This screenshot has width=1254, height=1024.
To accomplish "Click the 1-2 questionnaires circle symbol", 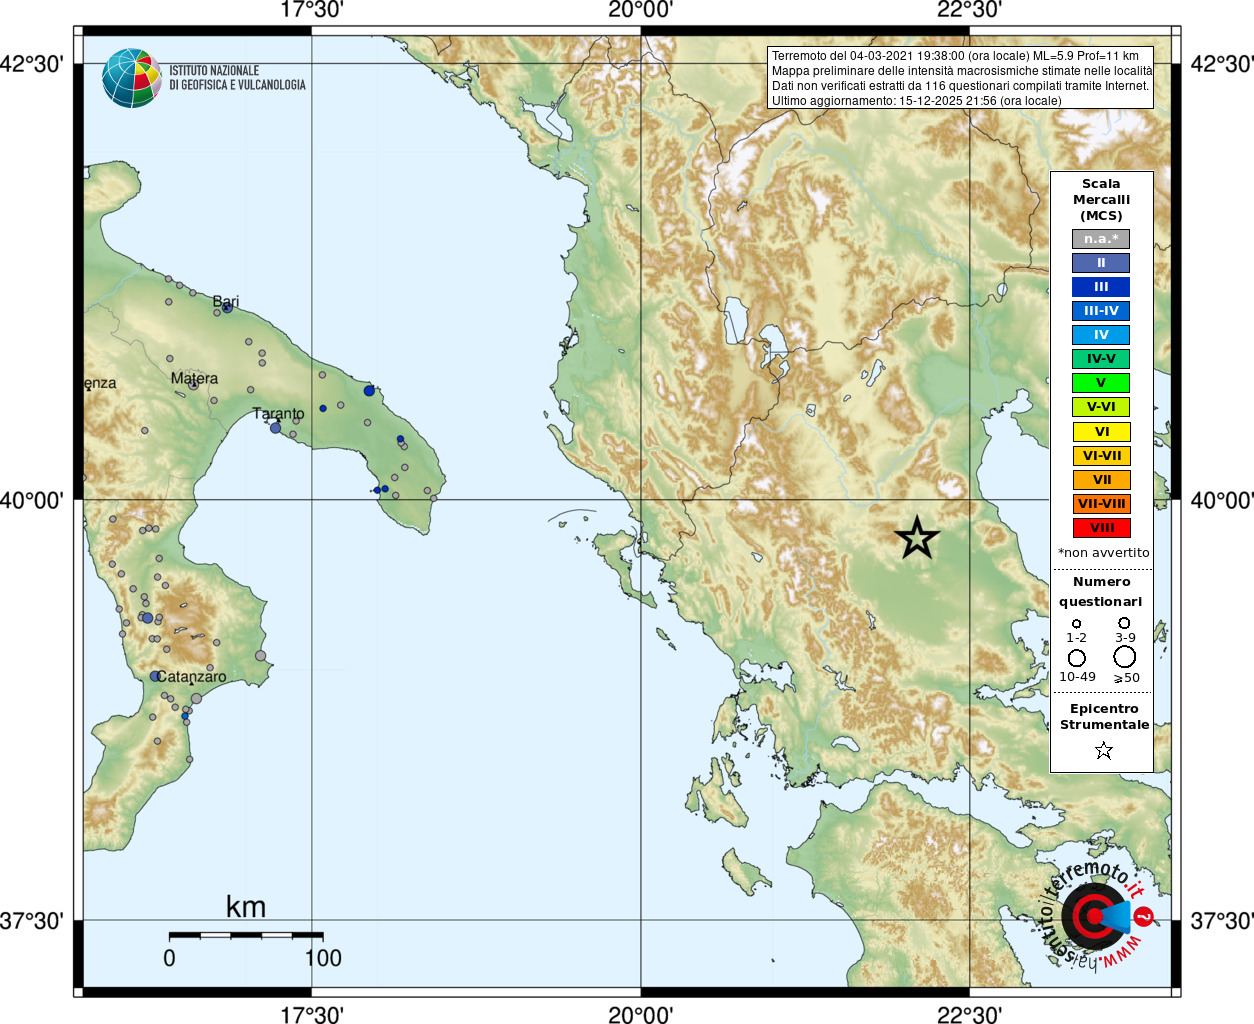I will pos(1077,624).
